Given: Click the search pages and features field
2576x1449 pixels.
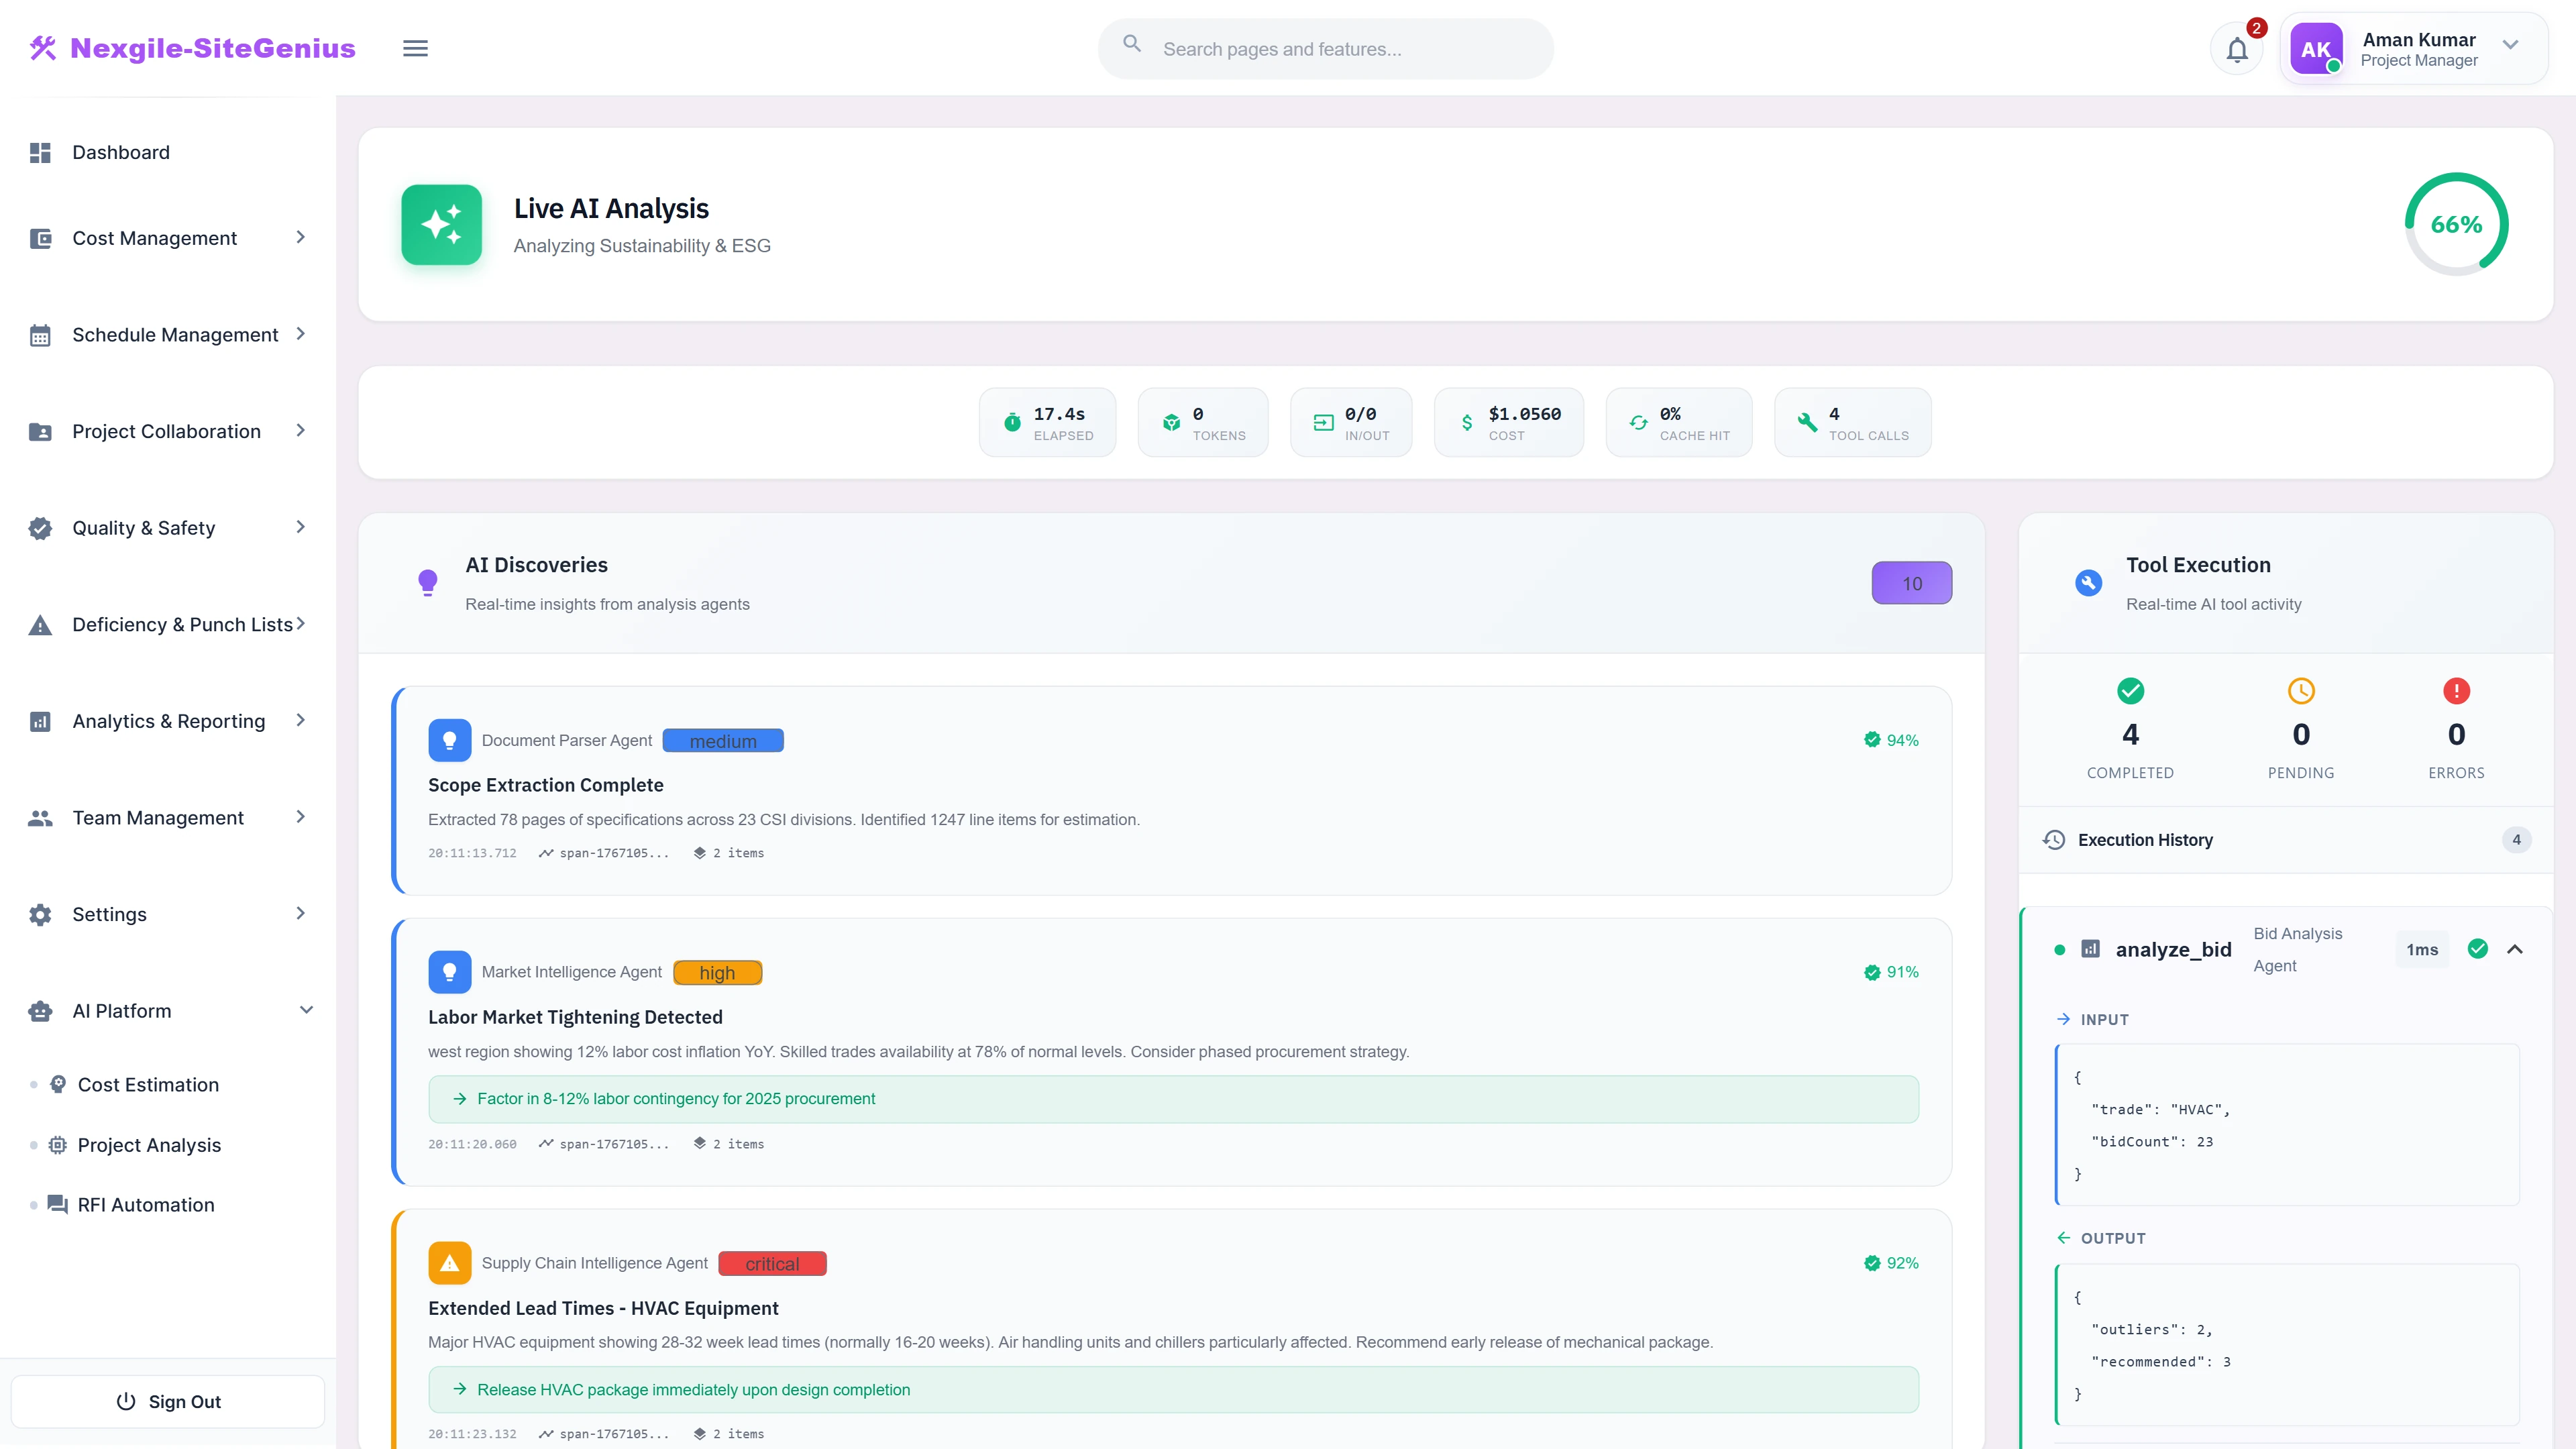Looking at the screenshot, I should click(x=1325, y=47).
